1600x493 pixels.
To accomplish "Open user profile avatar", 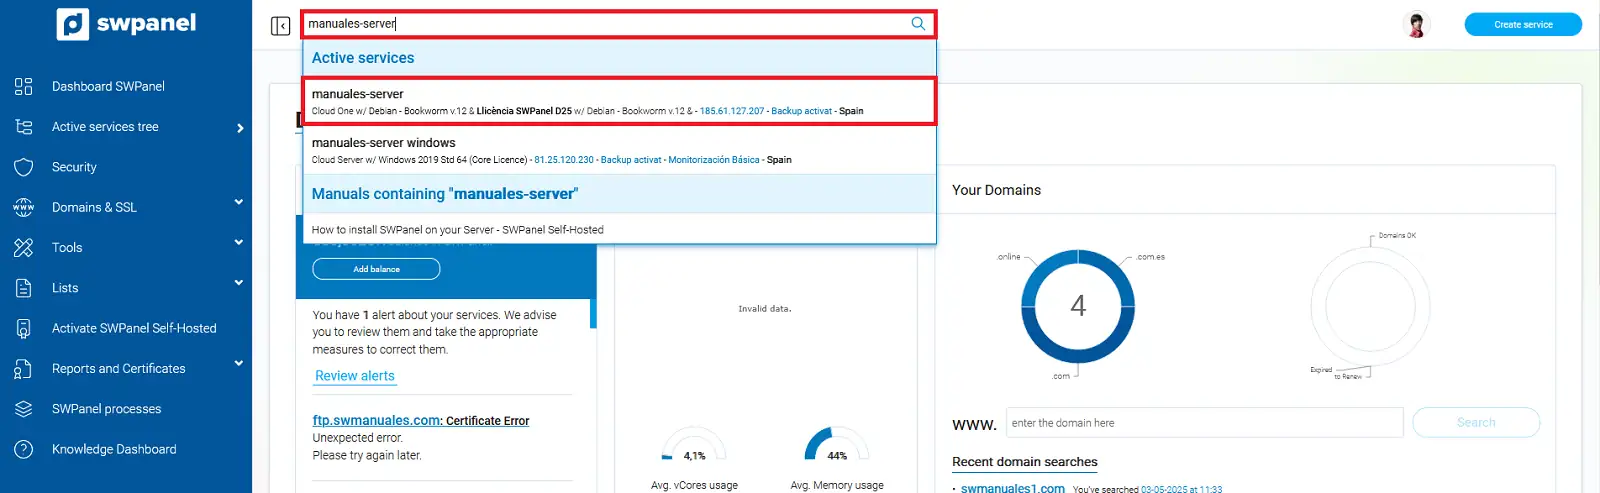I will pyautogui.click(x=1416, y=25).
